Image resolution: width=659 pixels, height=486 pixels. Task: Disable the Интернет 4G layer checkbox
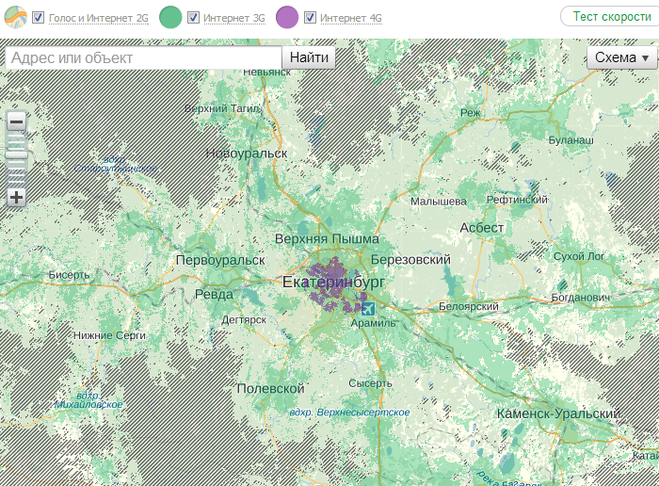[x=310, y=17]
